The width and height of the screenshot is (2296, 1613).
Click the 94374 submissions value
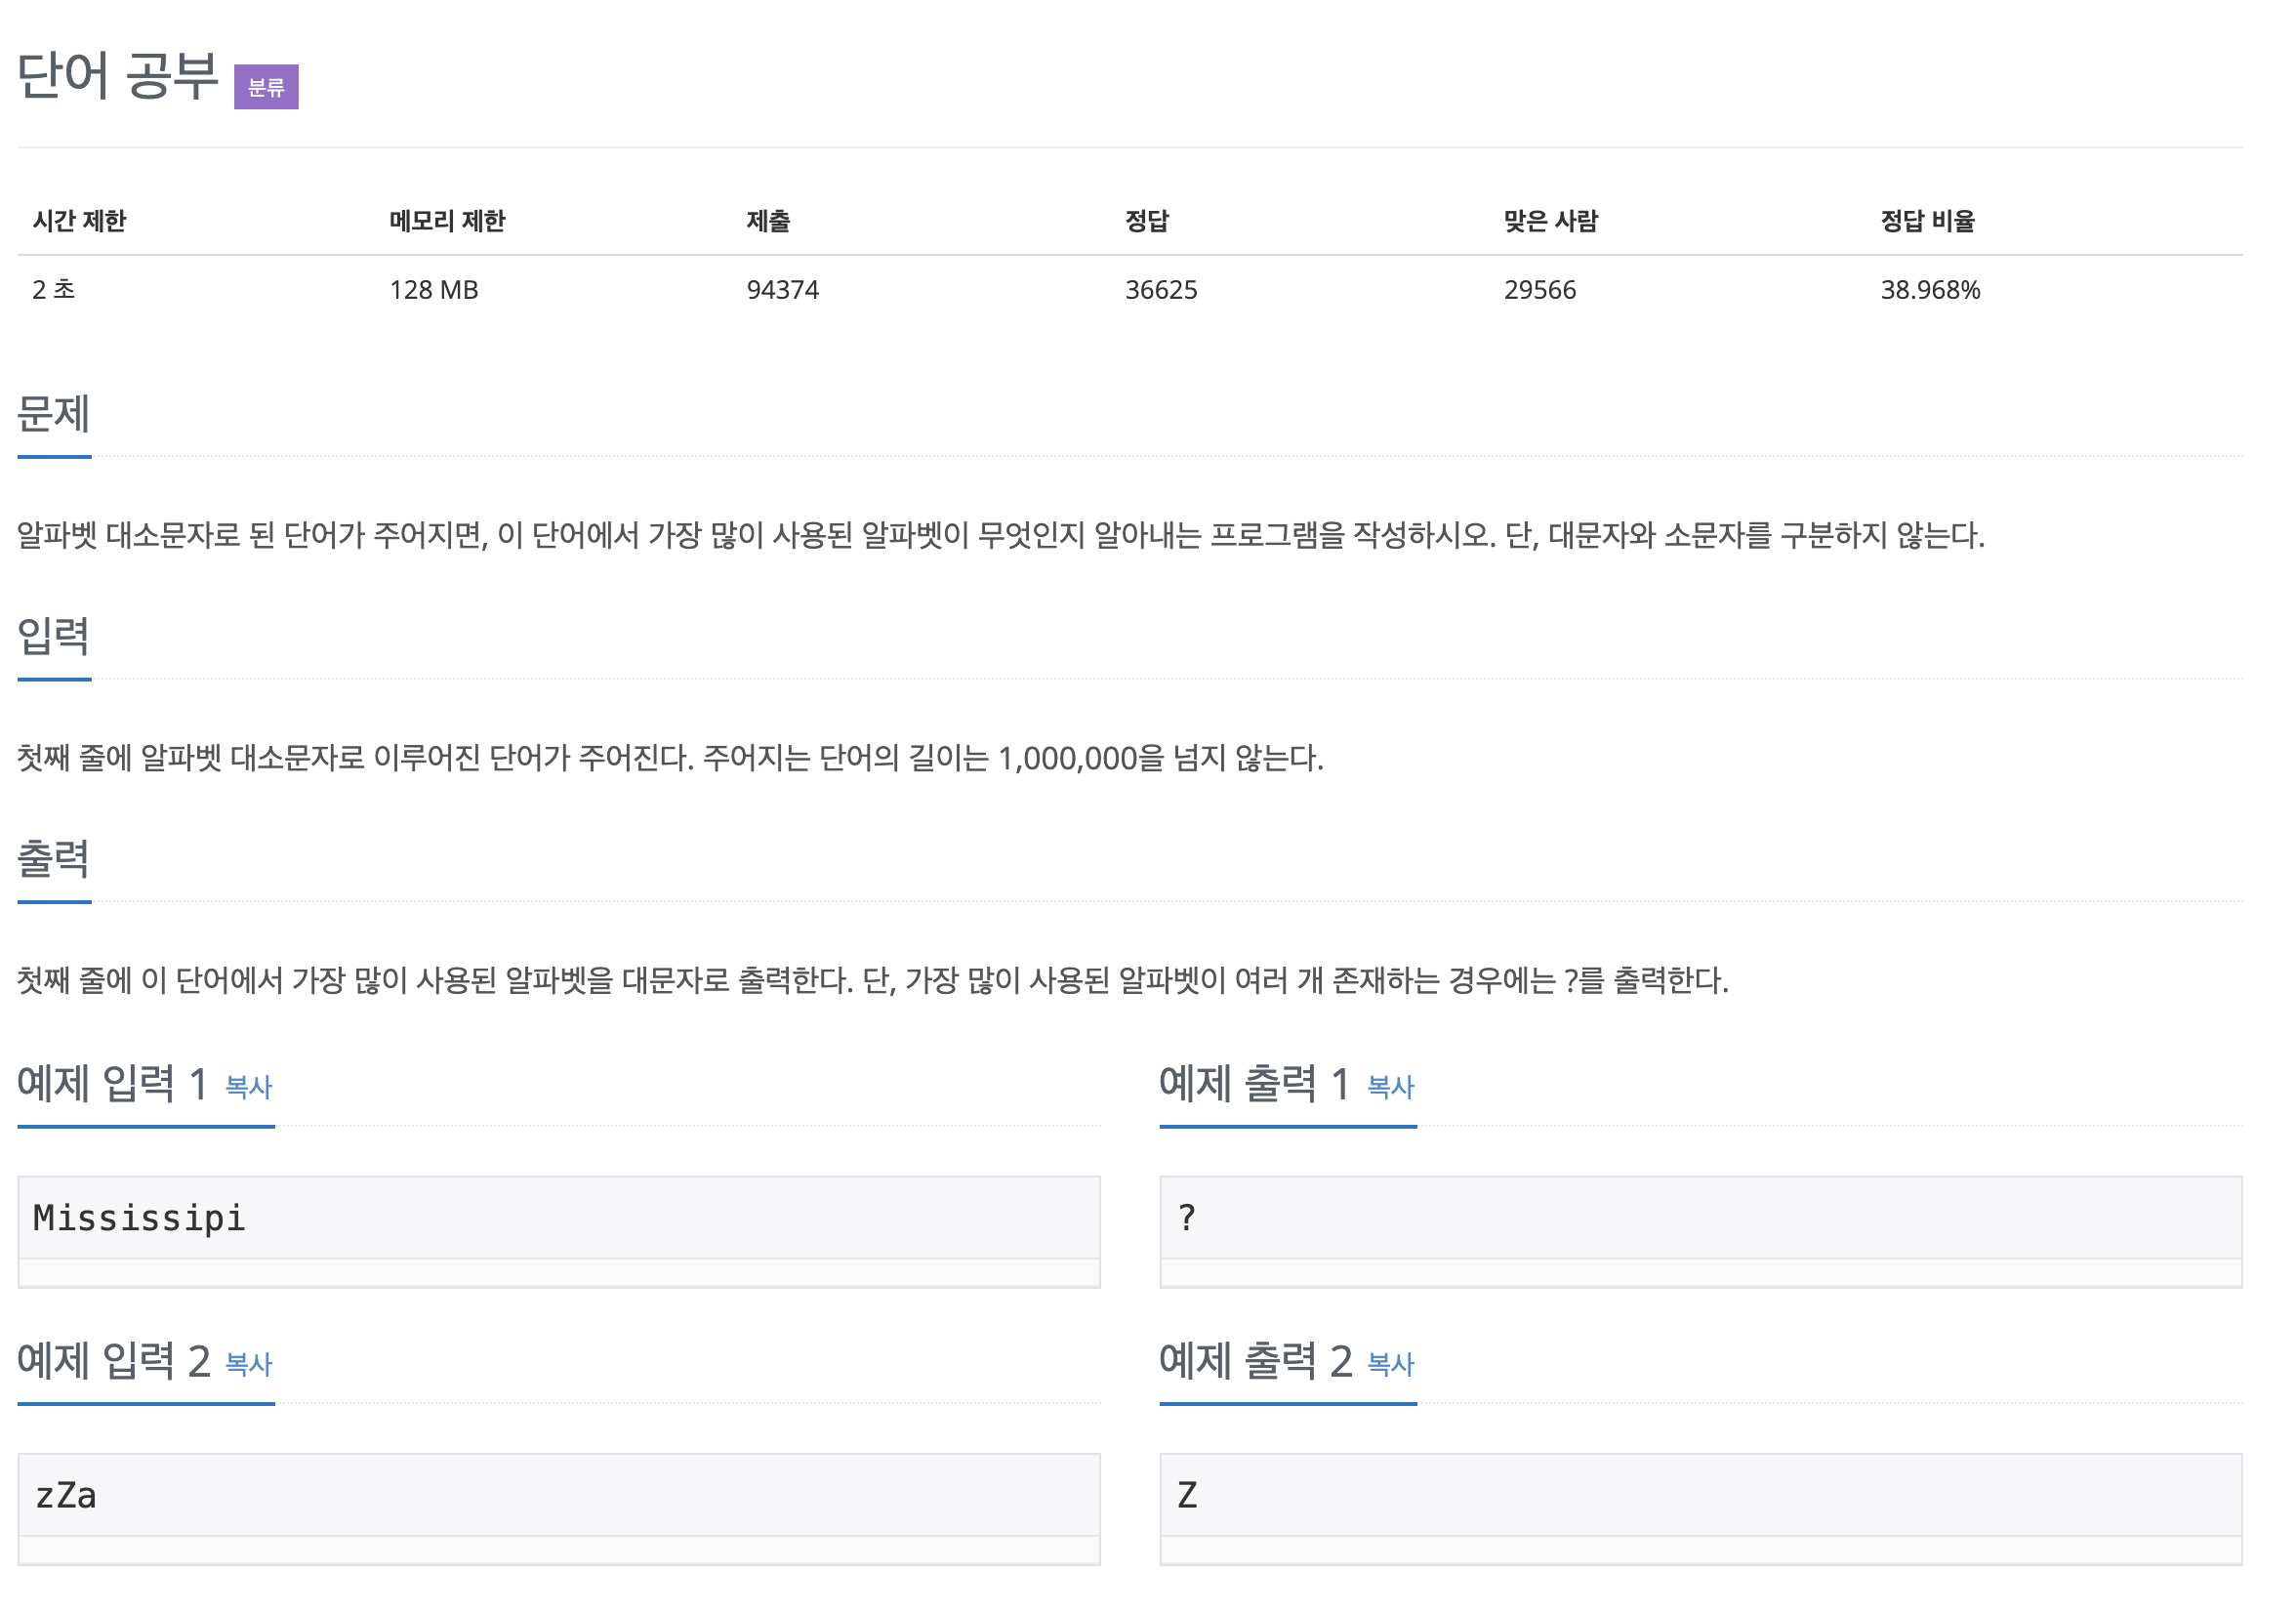point(783,290)
